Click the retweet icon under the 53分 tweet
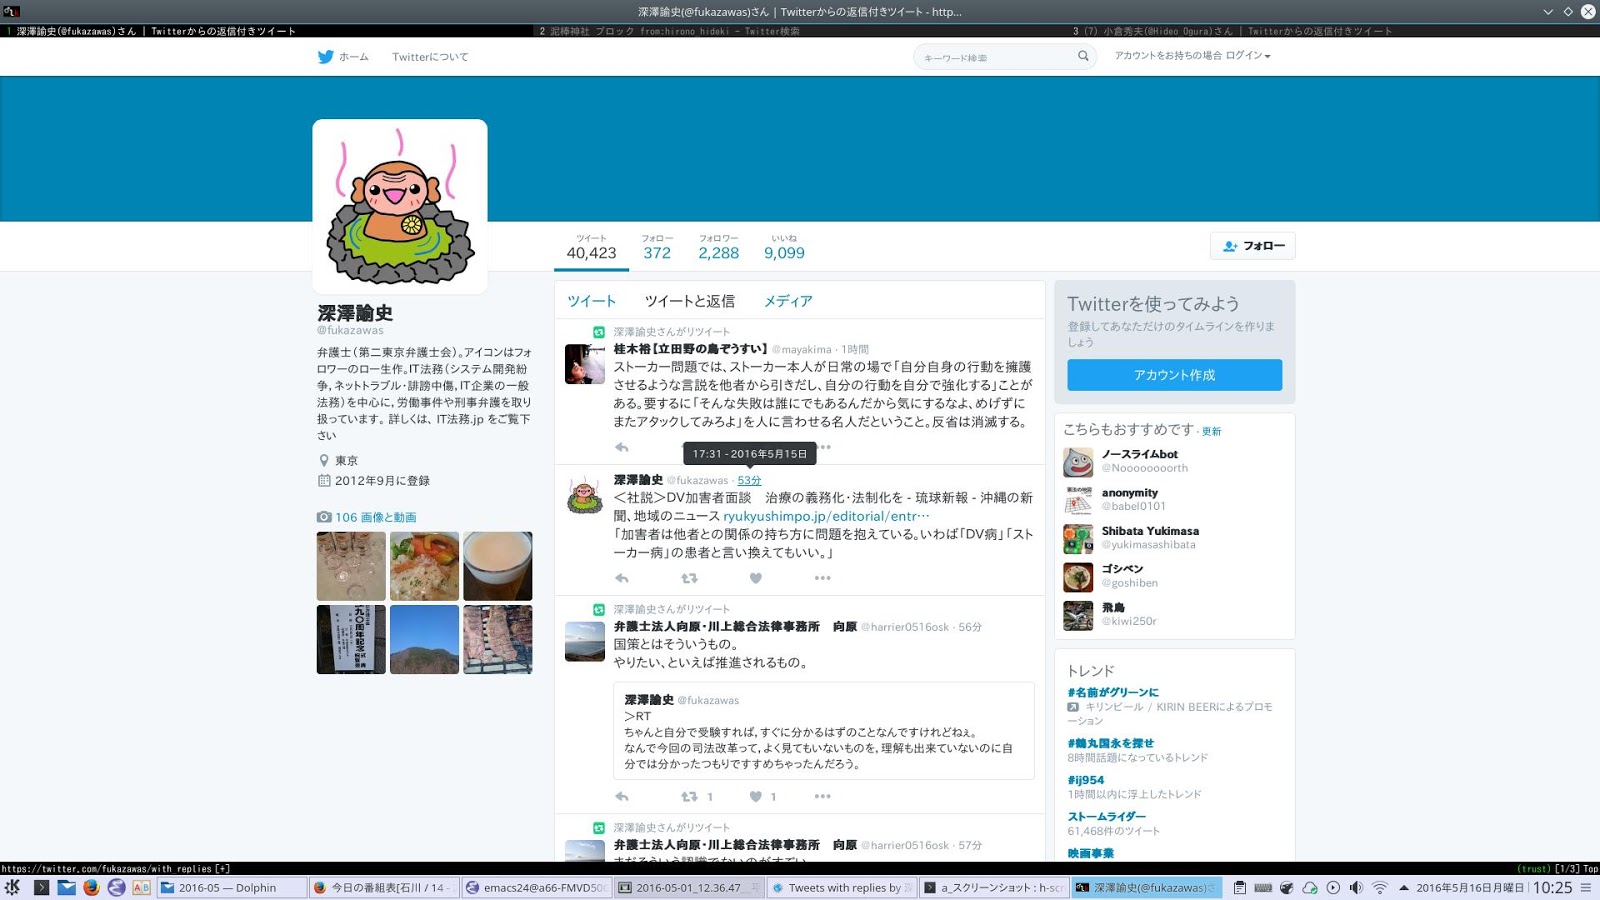The height and width of the screenshot is (900, 1600). tap(689, 578)
